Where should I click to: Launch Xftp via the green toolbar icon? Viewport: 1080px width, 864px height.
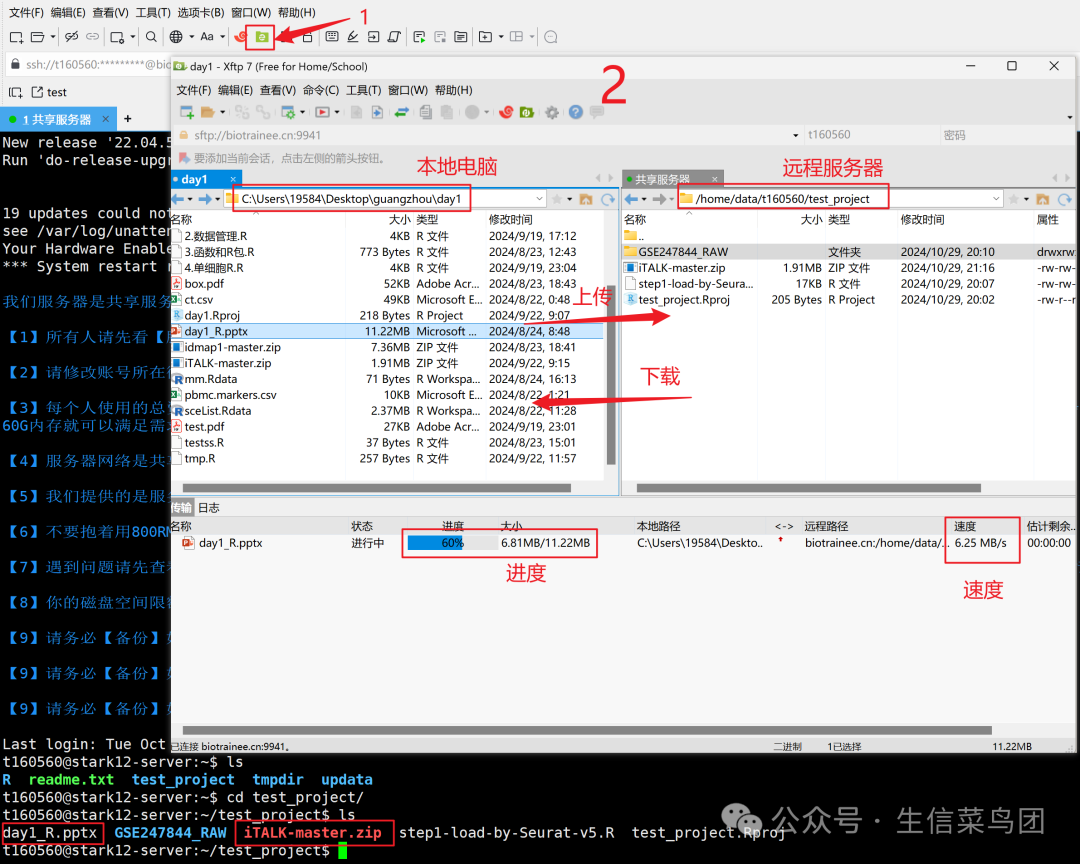(x=262, y=37)
